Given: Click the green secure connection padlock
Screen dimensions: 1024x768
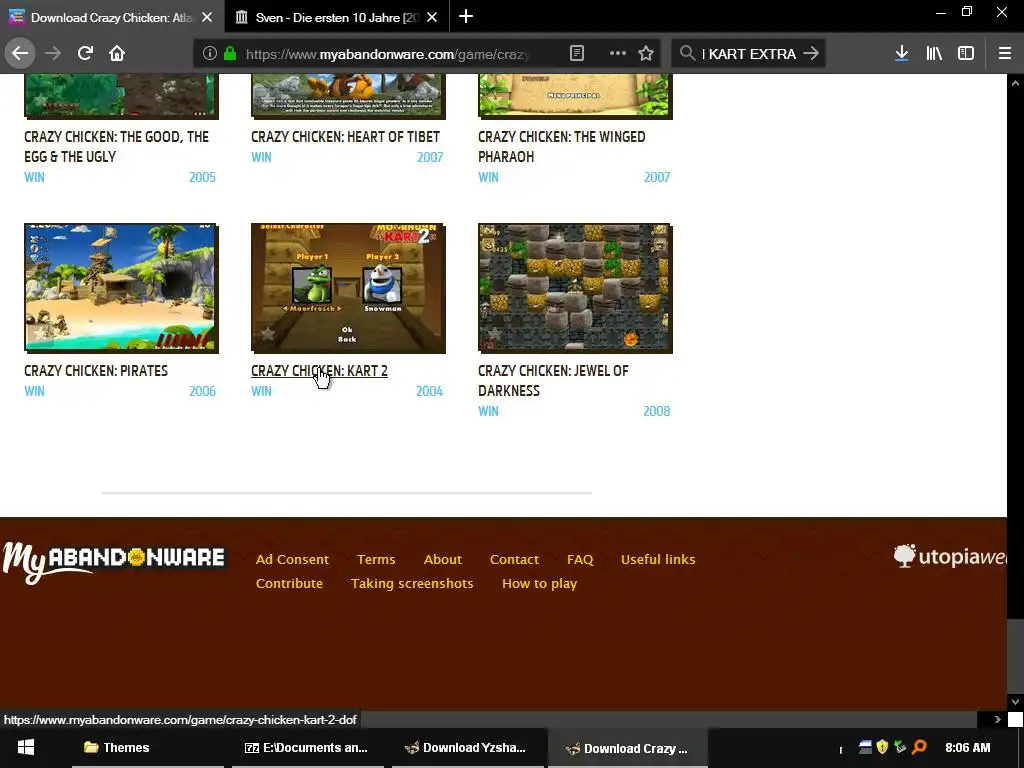Looking at the screenshot, I should 230,54.
